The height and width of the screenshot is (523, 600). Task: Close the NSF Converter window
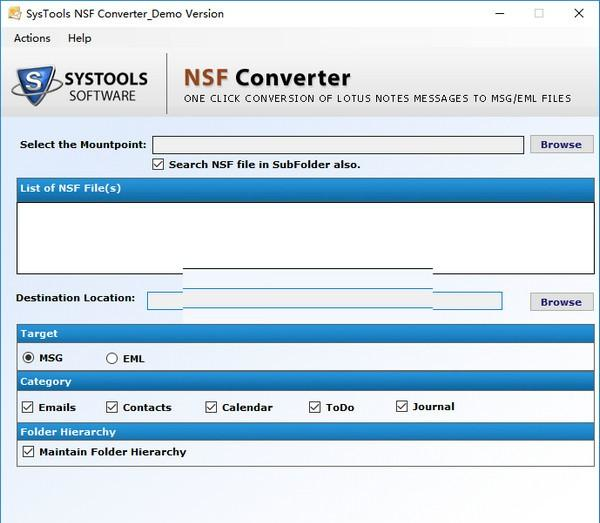579,13
